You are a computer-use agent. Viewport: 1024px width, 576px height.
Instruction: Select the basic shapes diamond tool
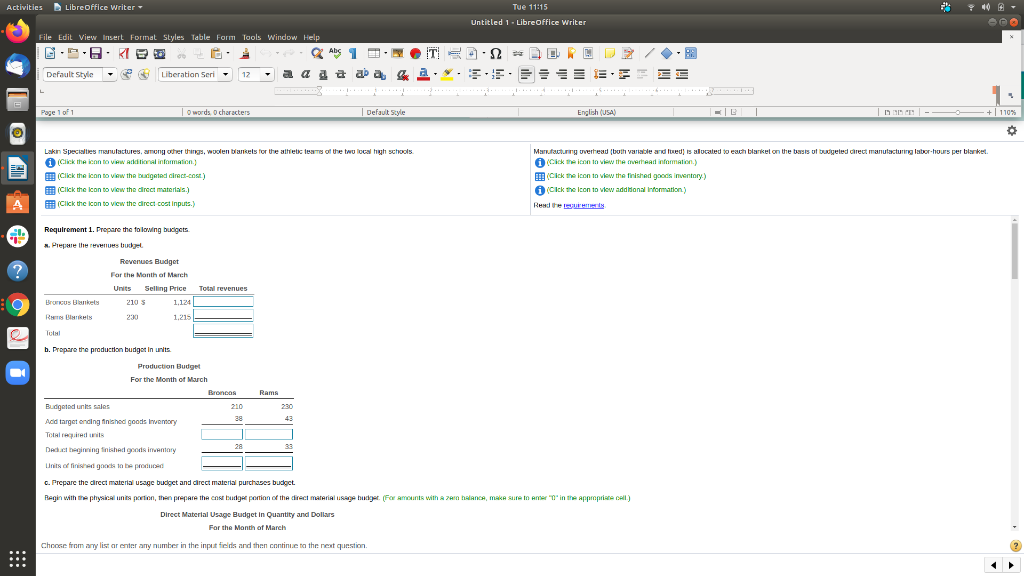pyautogui.click(x=666, y=54)
